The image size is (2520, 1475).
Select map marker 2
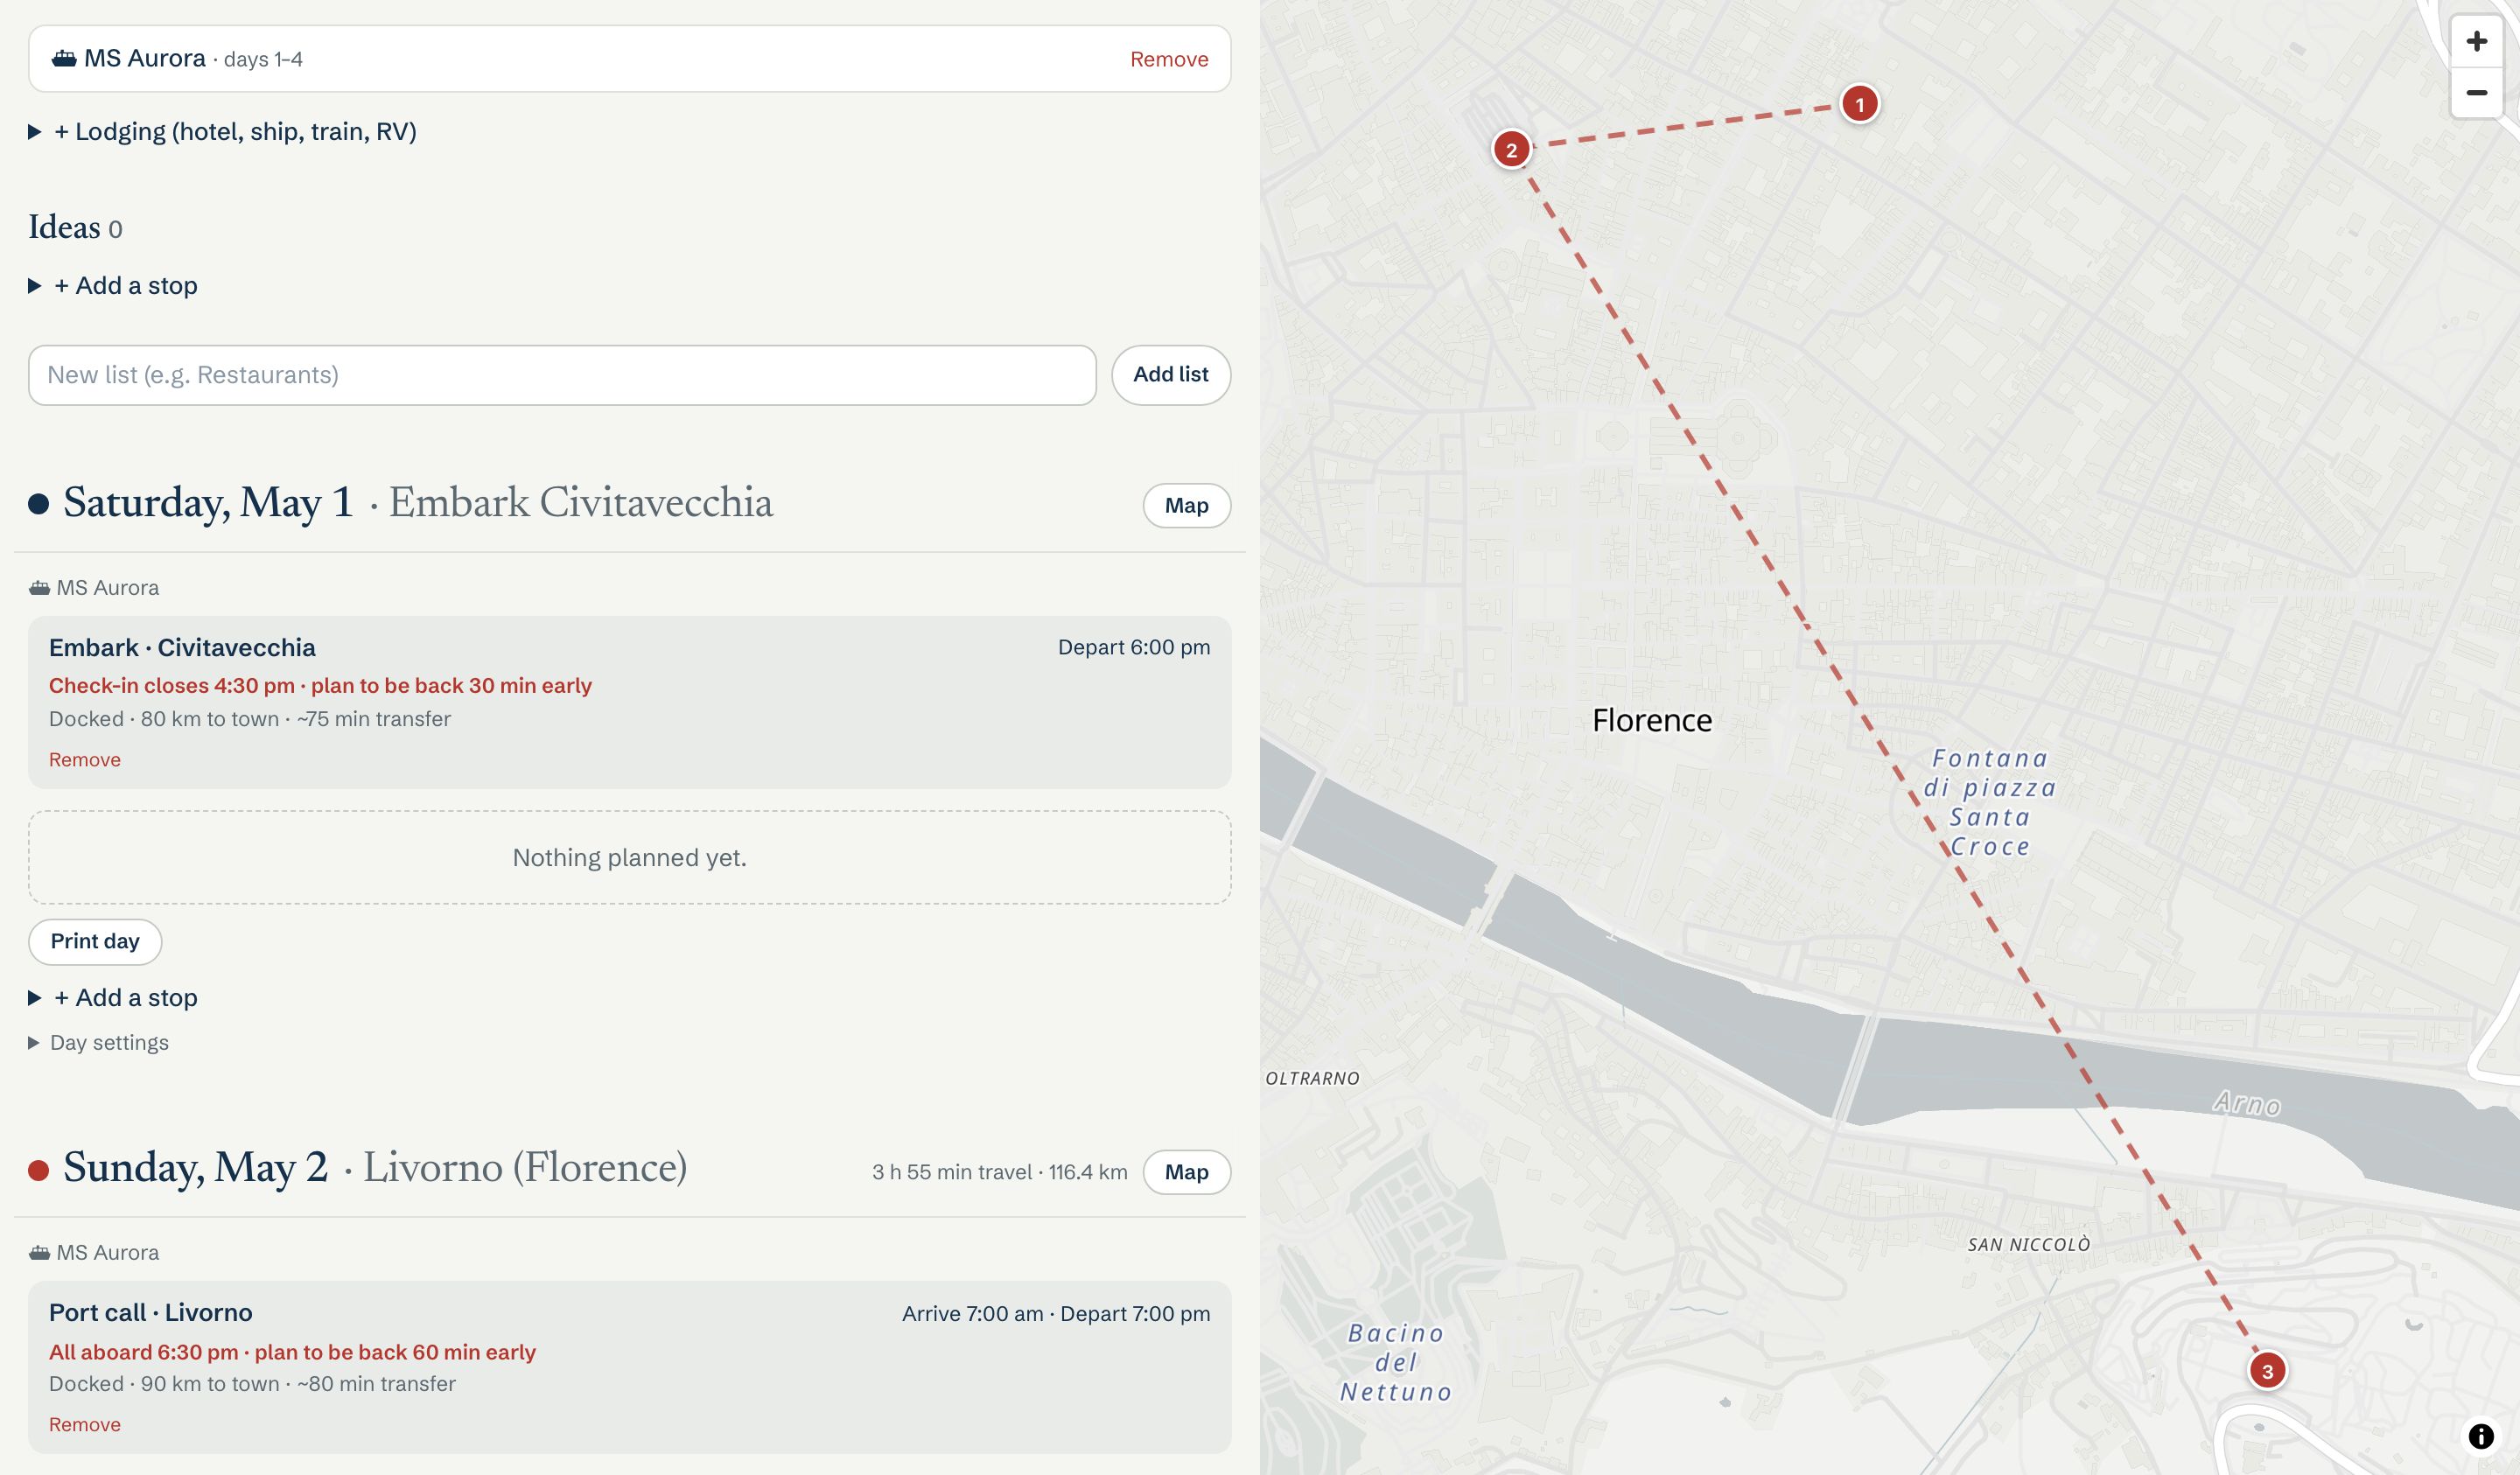tap(1511, 150)
